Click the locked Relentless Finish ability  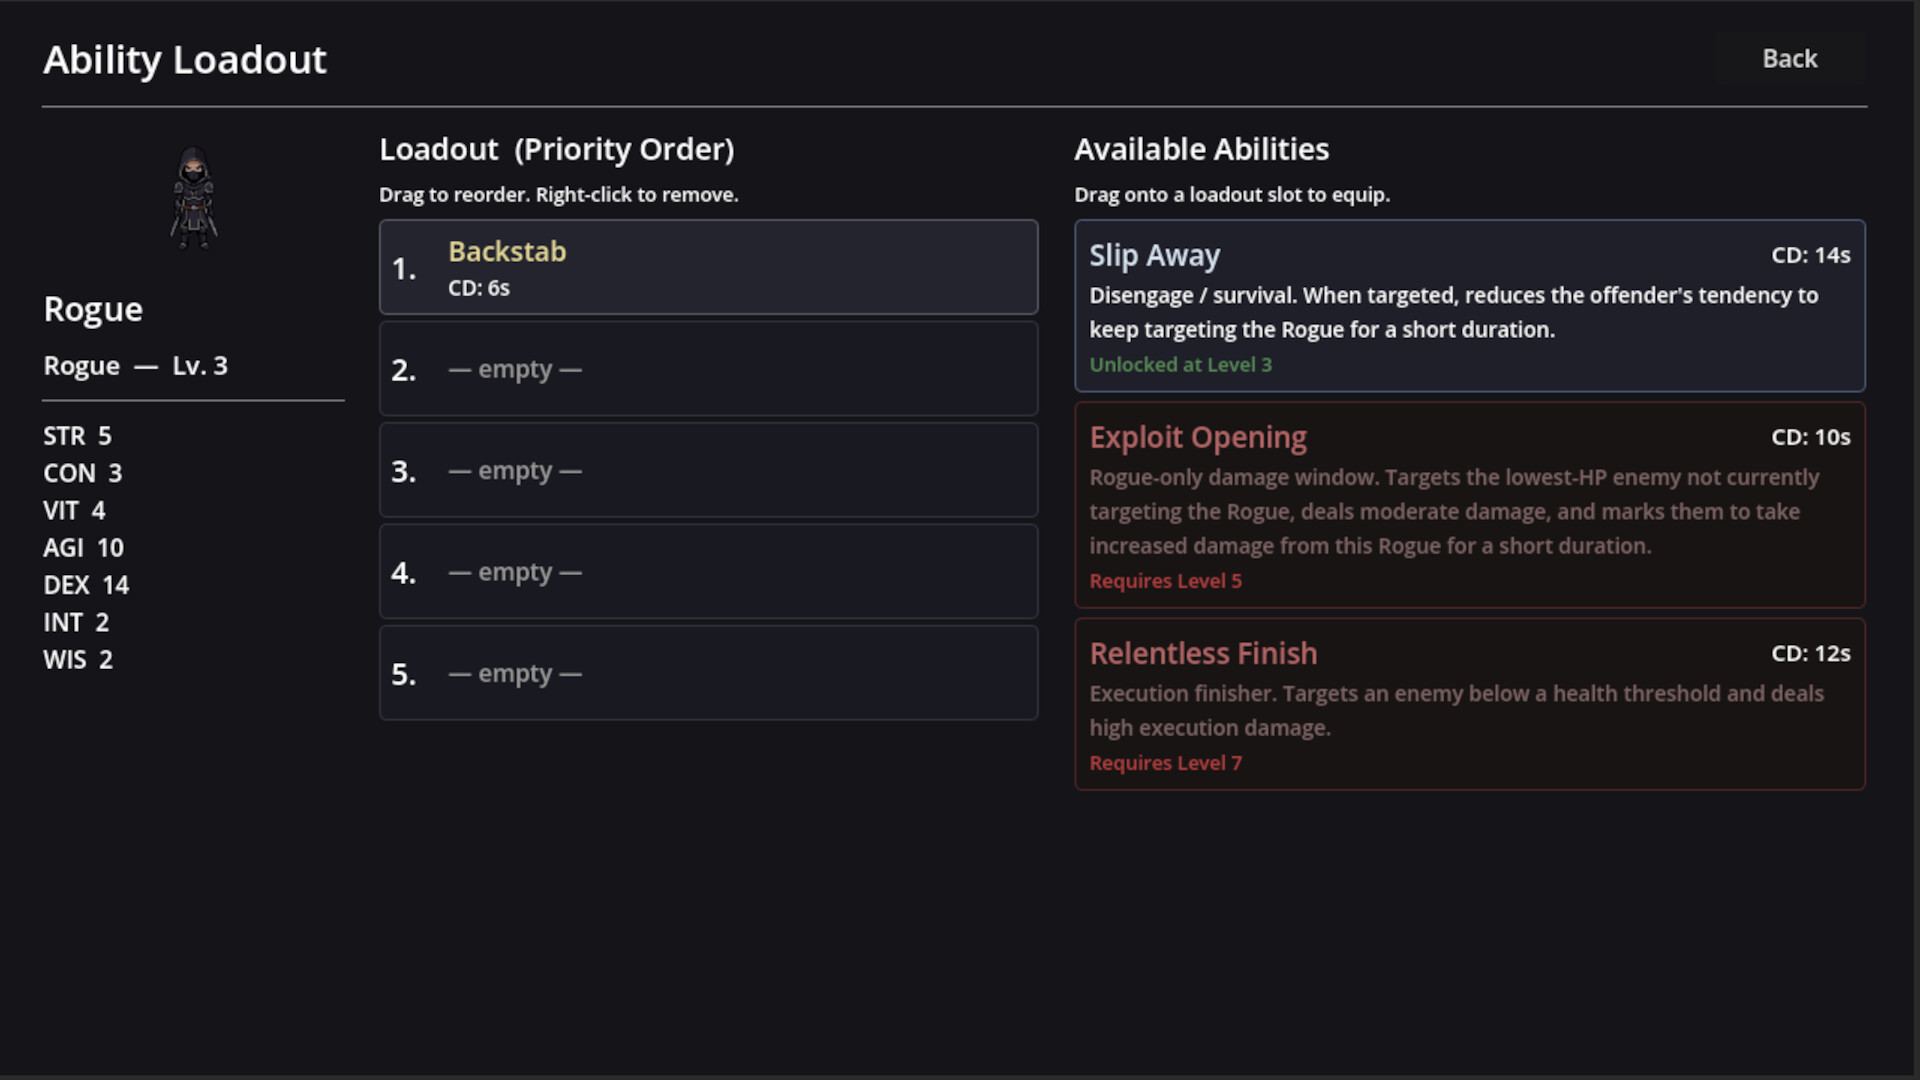(x=1469, y=704)
